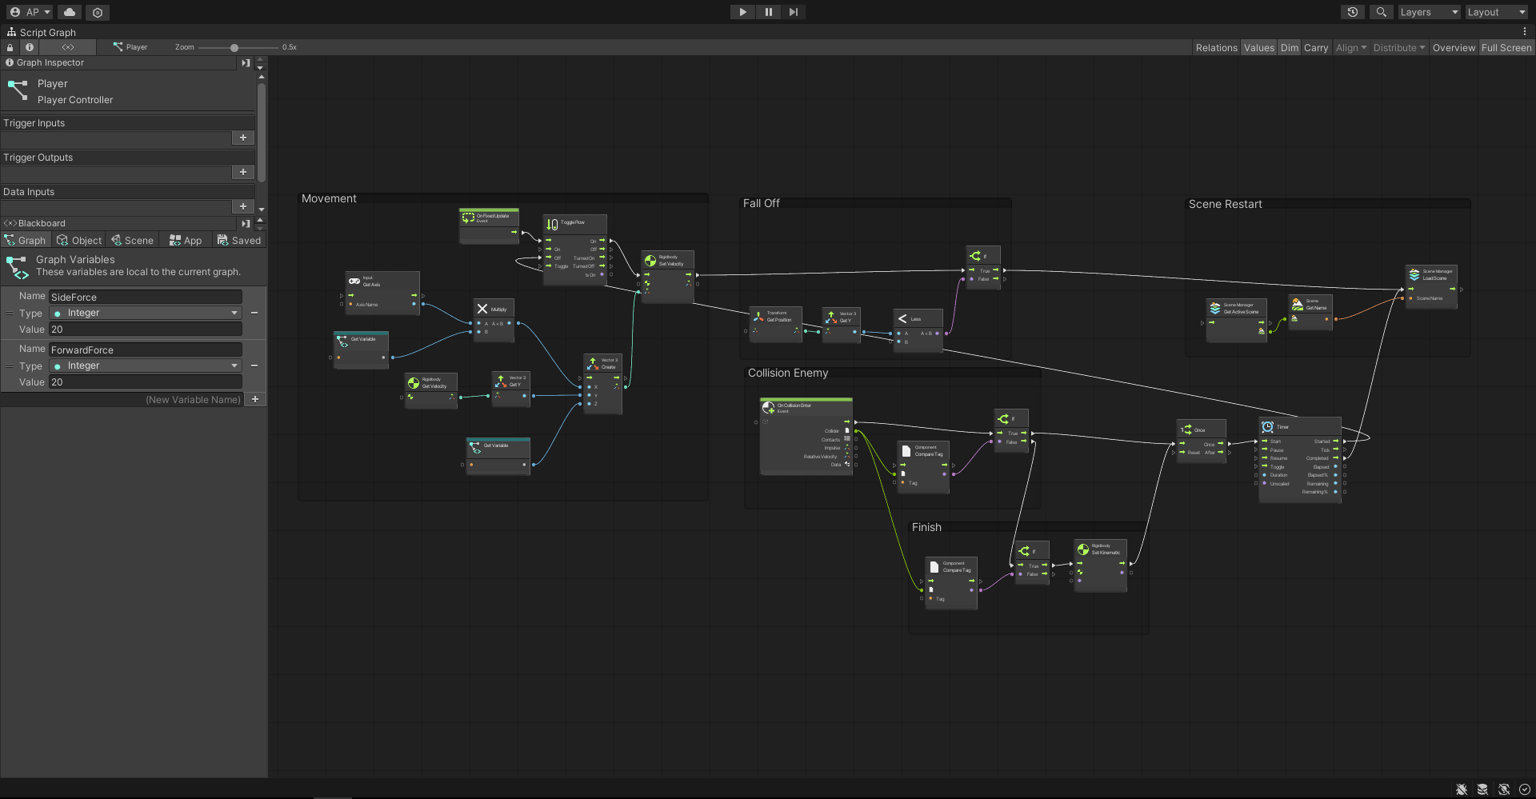Select the On Fixed Update event node
The height and width of the screenshot is (799, 1536).
(489, 225)
